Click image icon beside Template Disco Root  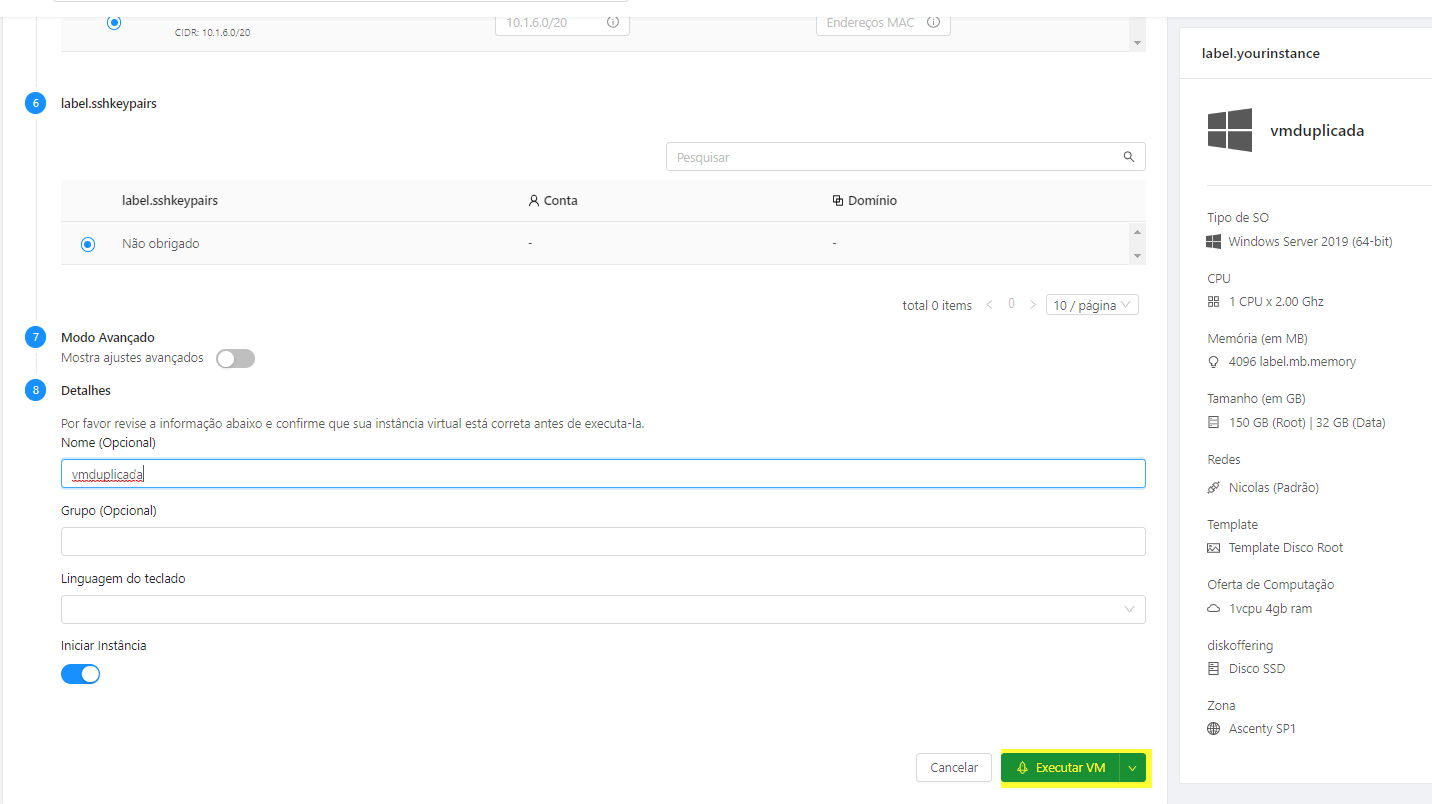click(1214, 547)
